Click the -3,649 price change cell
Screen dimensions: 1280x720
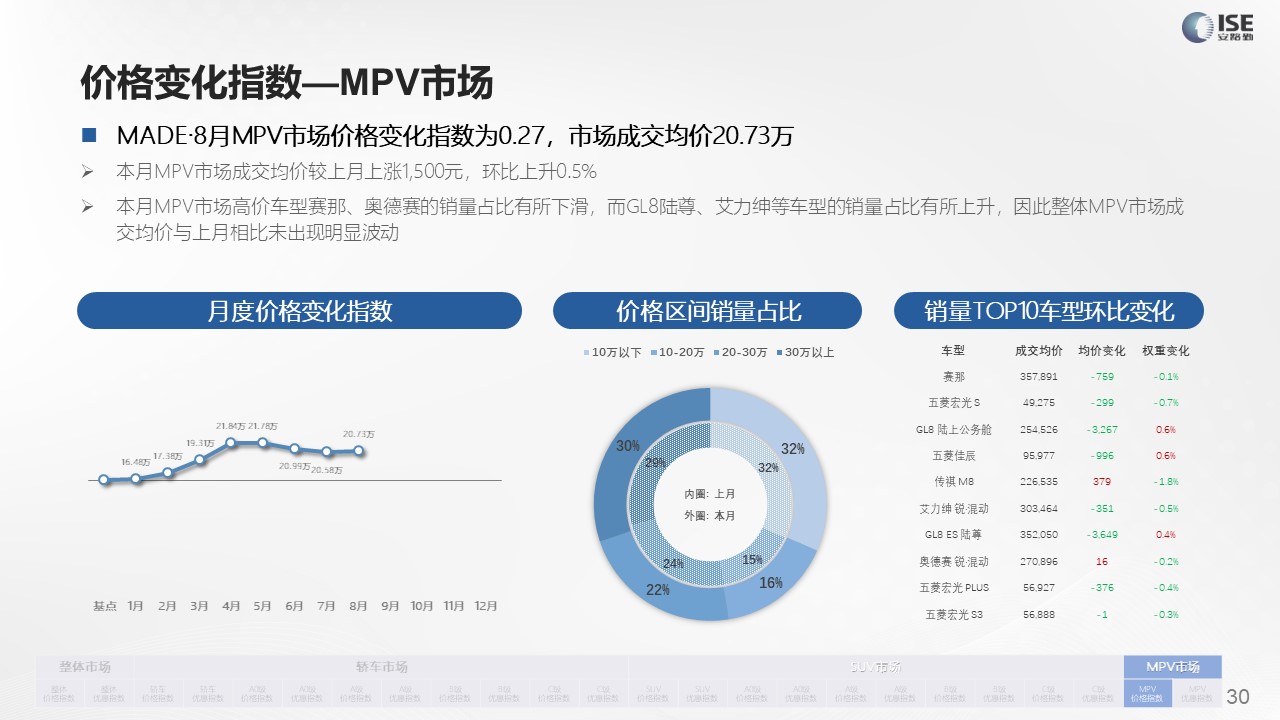click(x=1101, y=535)
